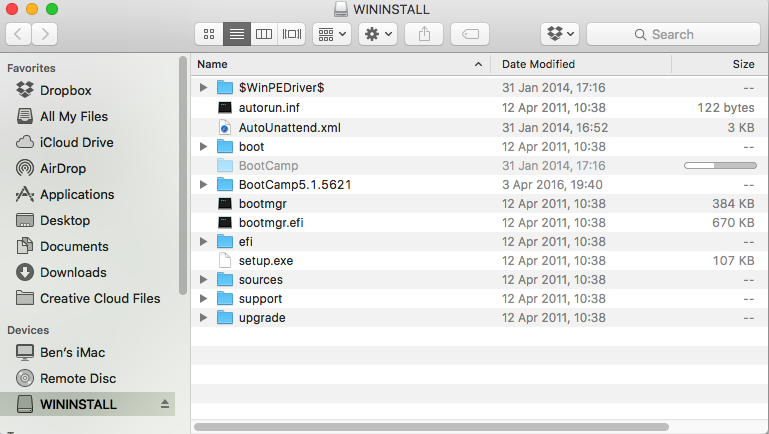Click the Search field
The height and width of the screenshot is (434, 769).
[673, 34]
